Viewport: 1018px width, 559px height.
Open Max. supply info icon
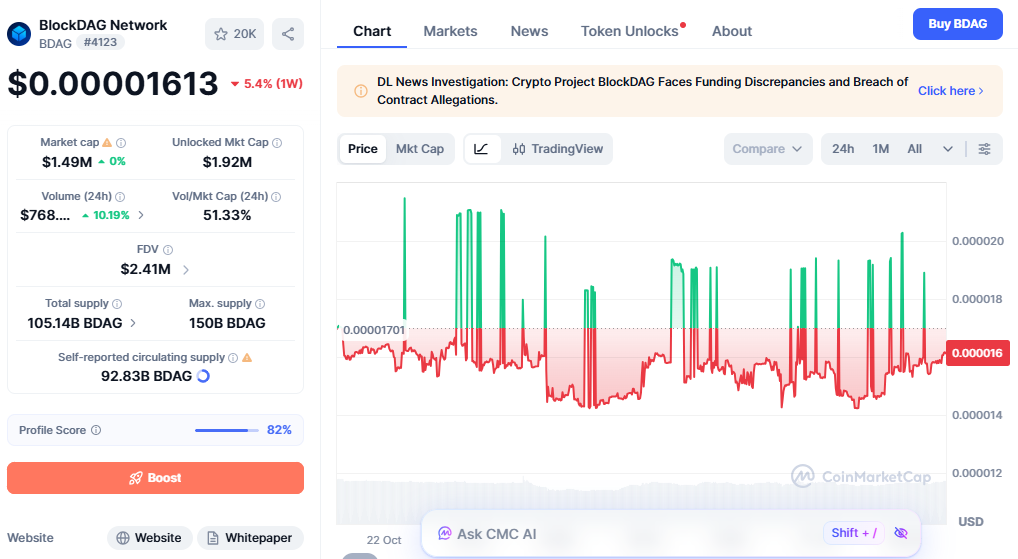pos(260,304)
